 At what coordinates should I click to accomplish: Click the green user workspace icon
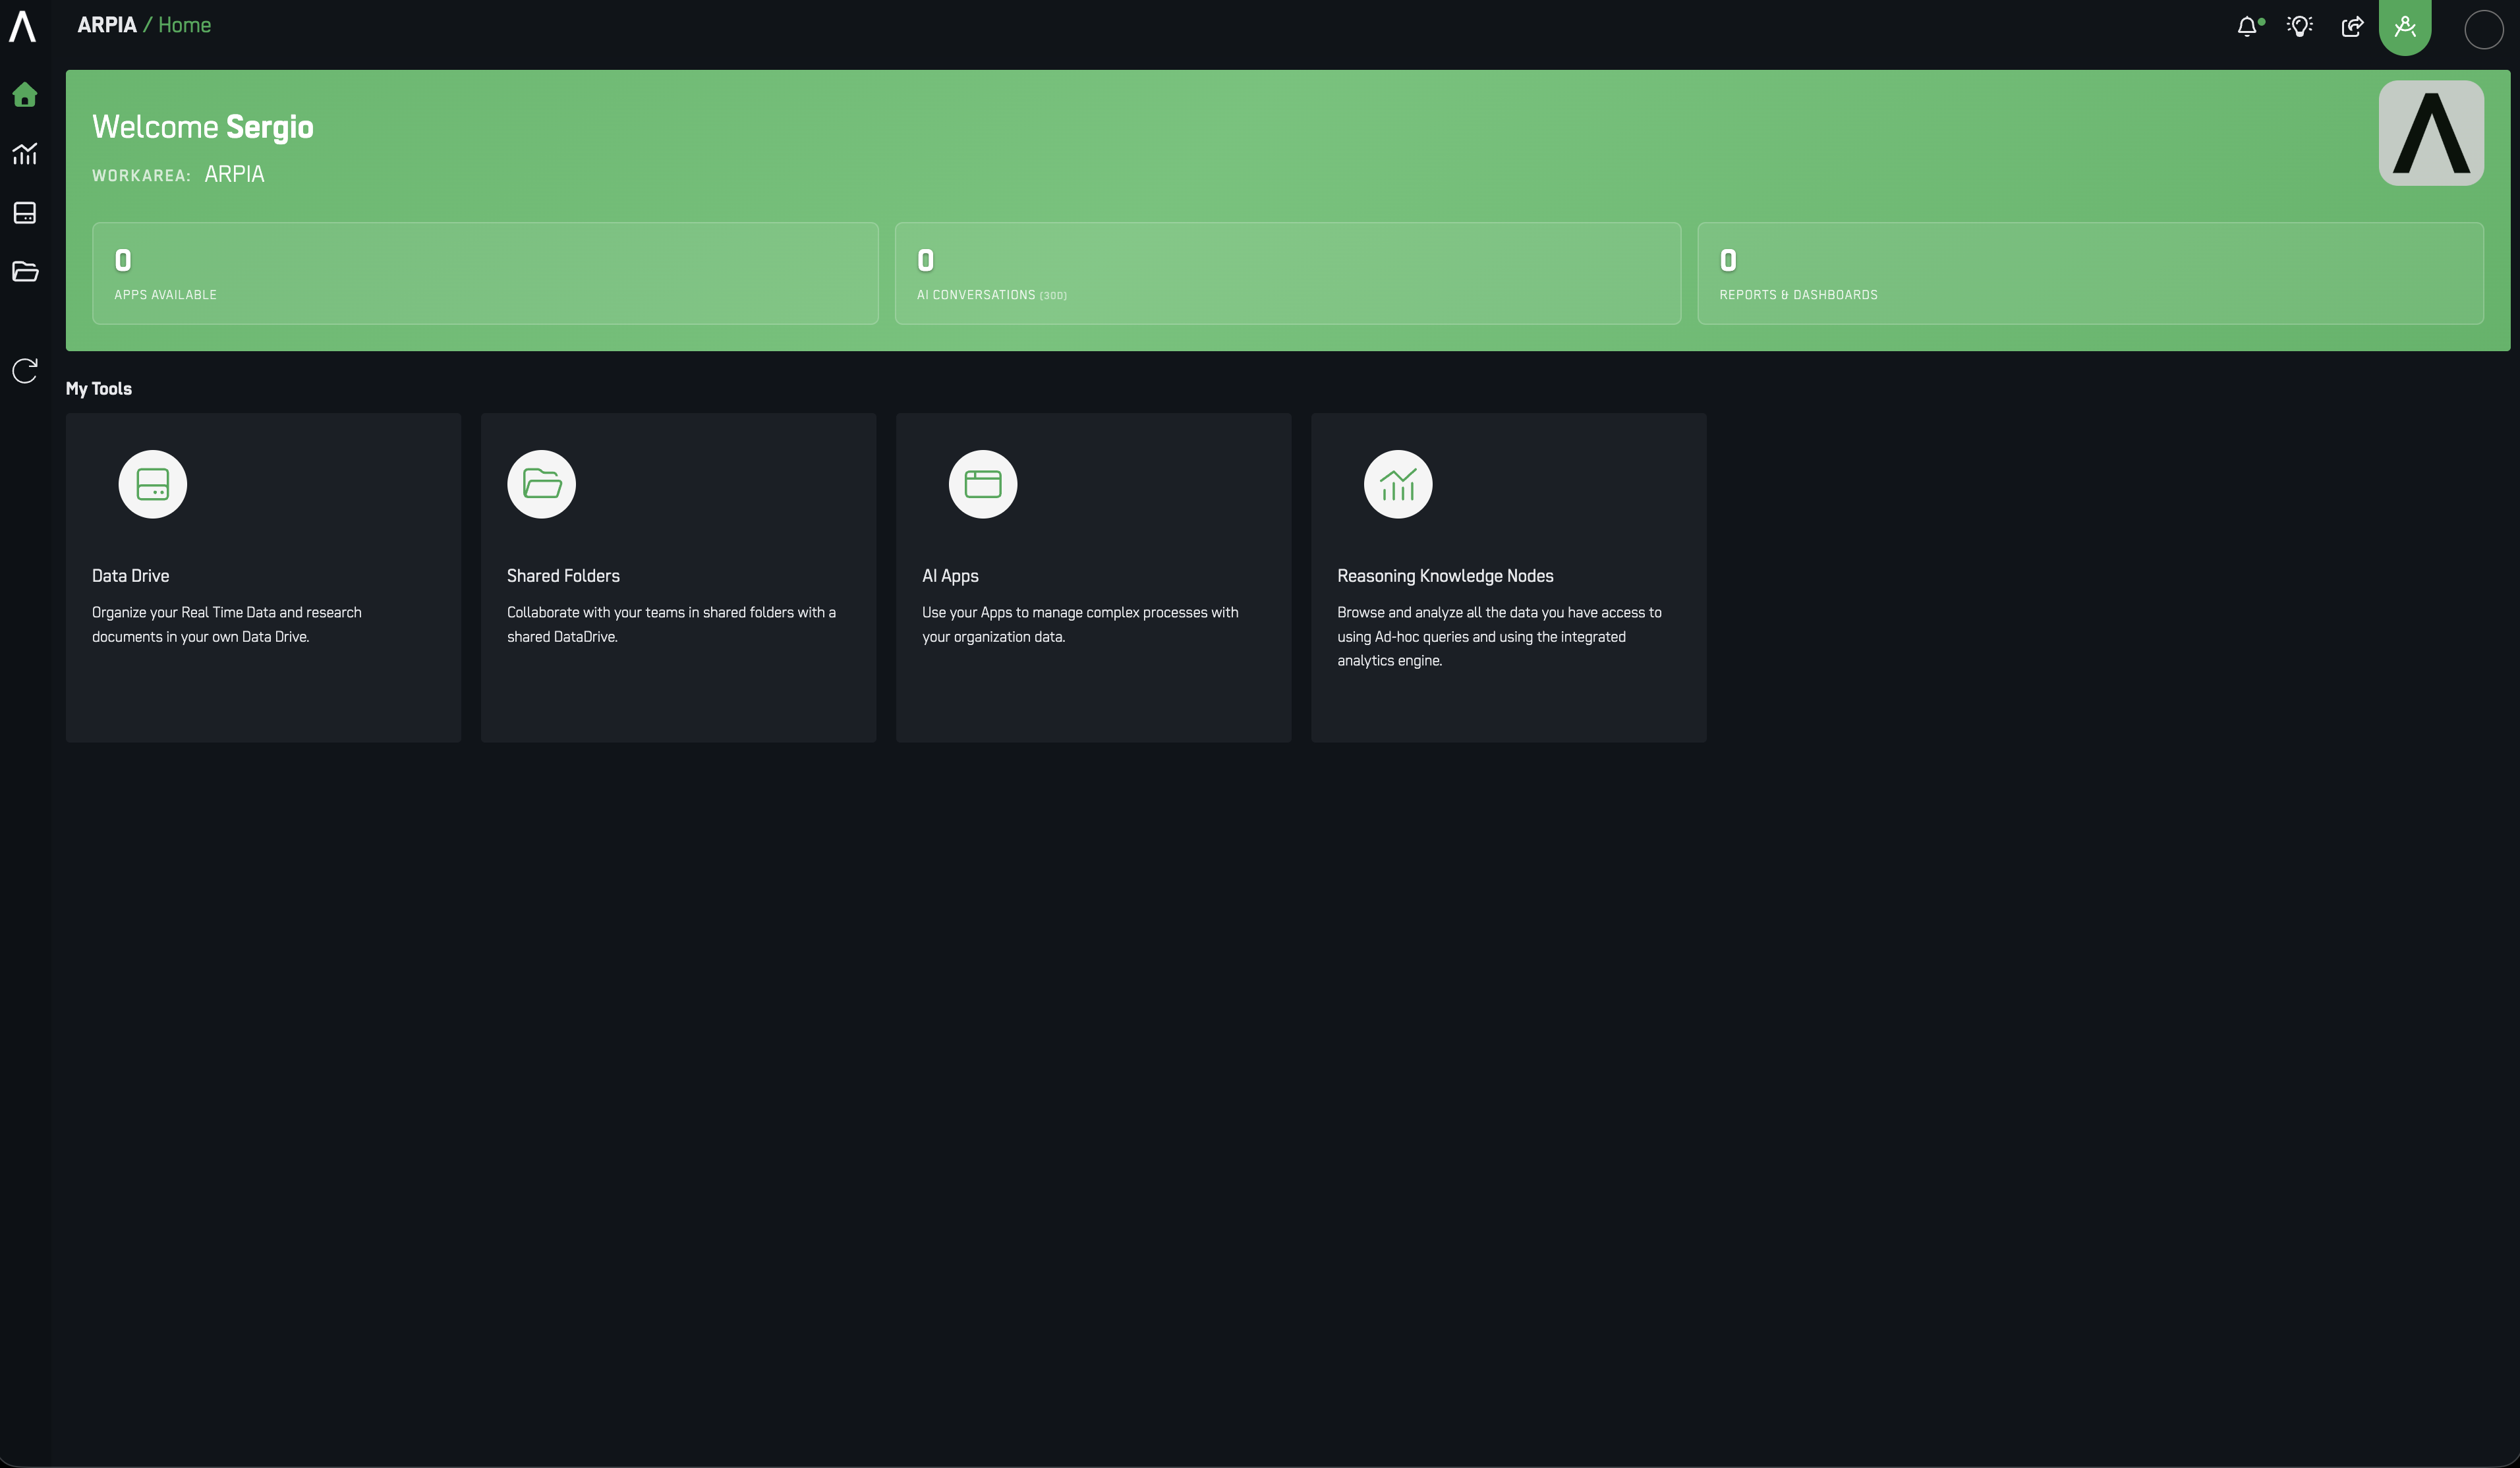tap(2405, 27)
